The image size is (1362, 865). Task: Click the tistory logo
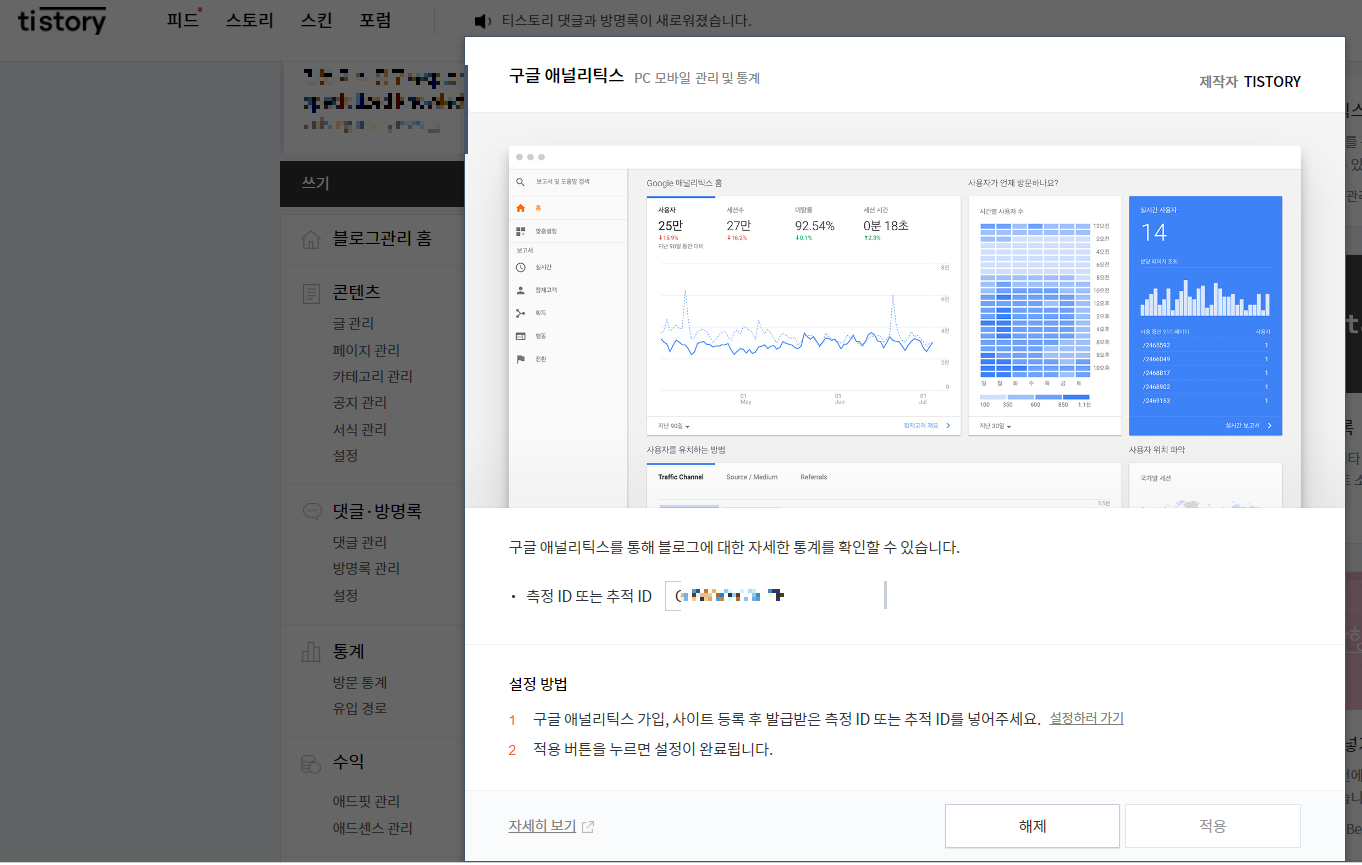click(x=62, y=20)
